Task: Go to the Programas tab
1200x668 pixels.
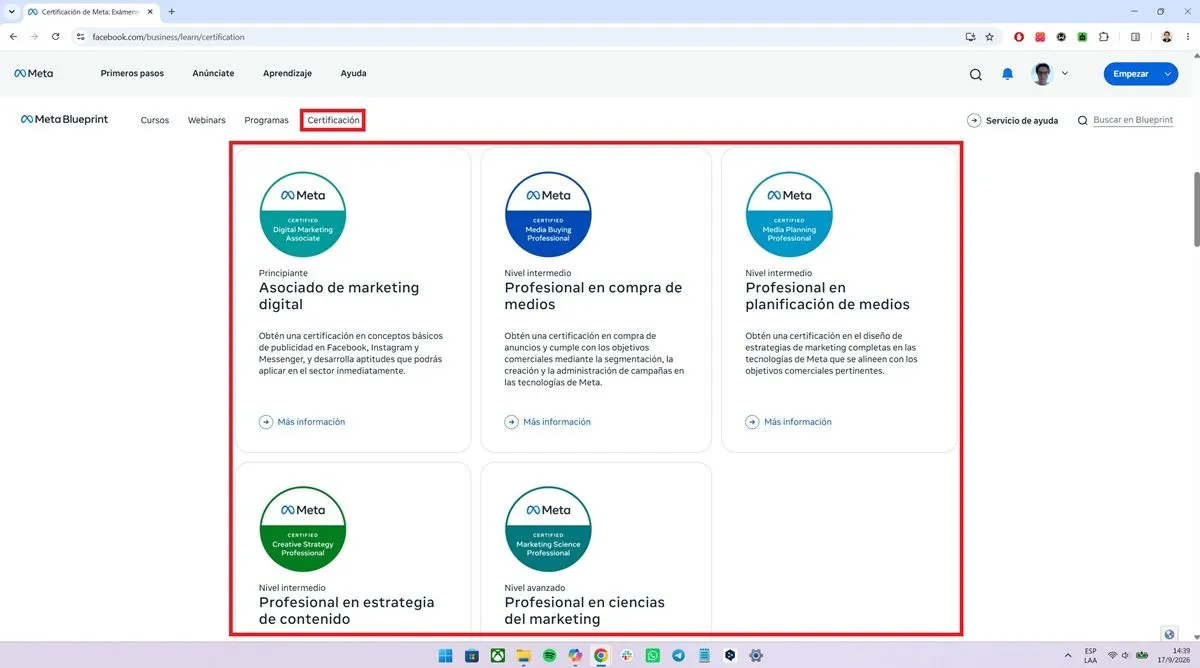Action: pyautogui.click(x=266, y=120)
